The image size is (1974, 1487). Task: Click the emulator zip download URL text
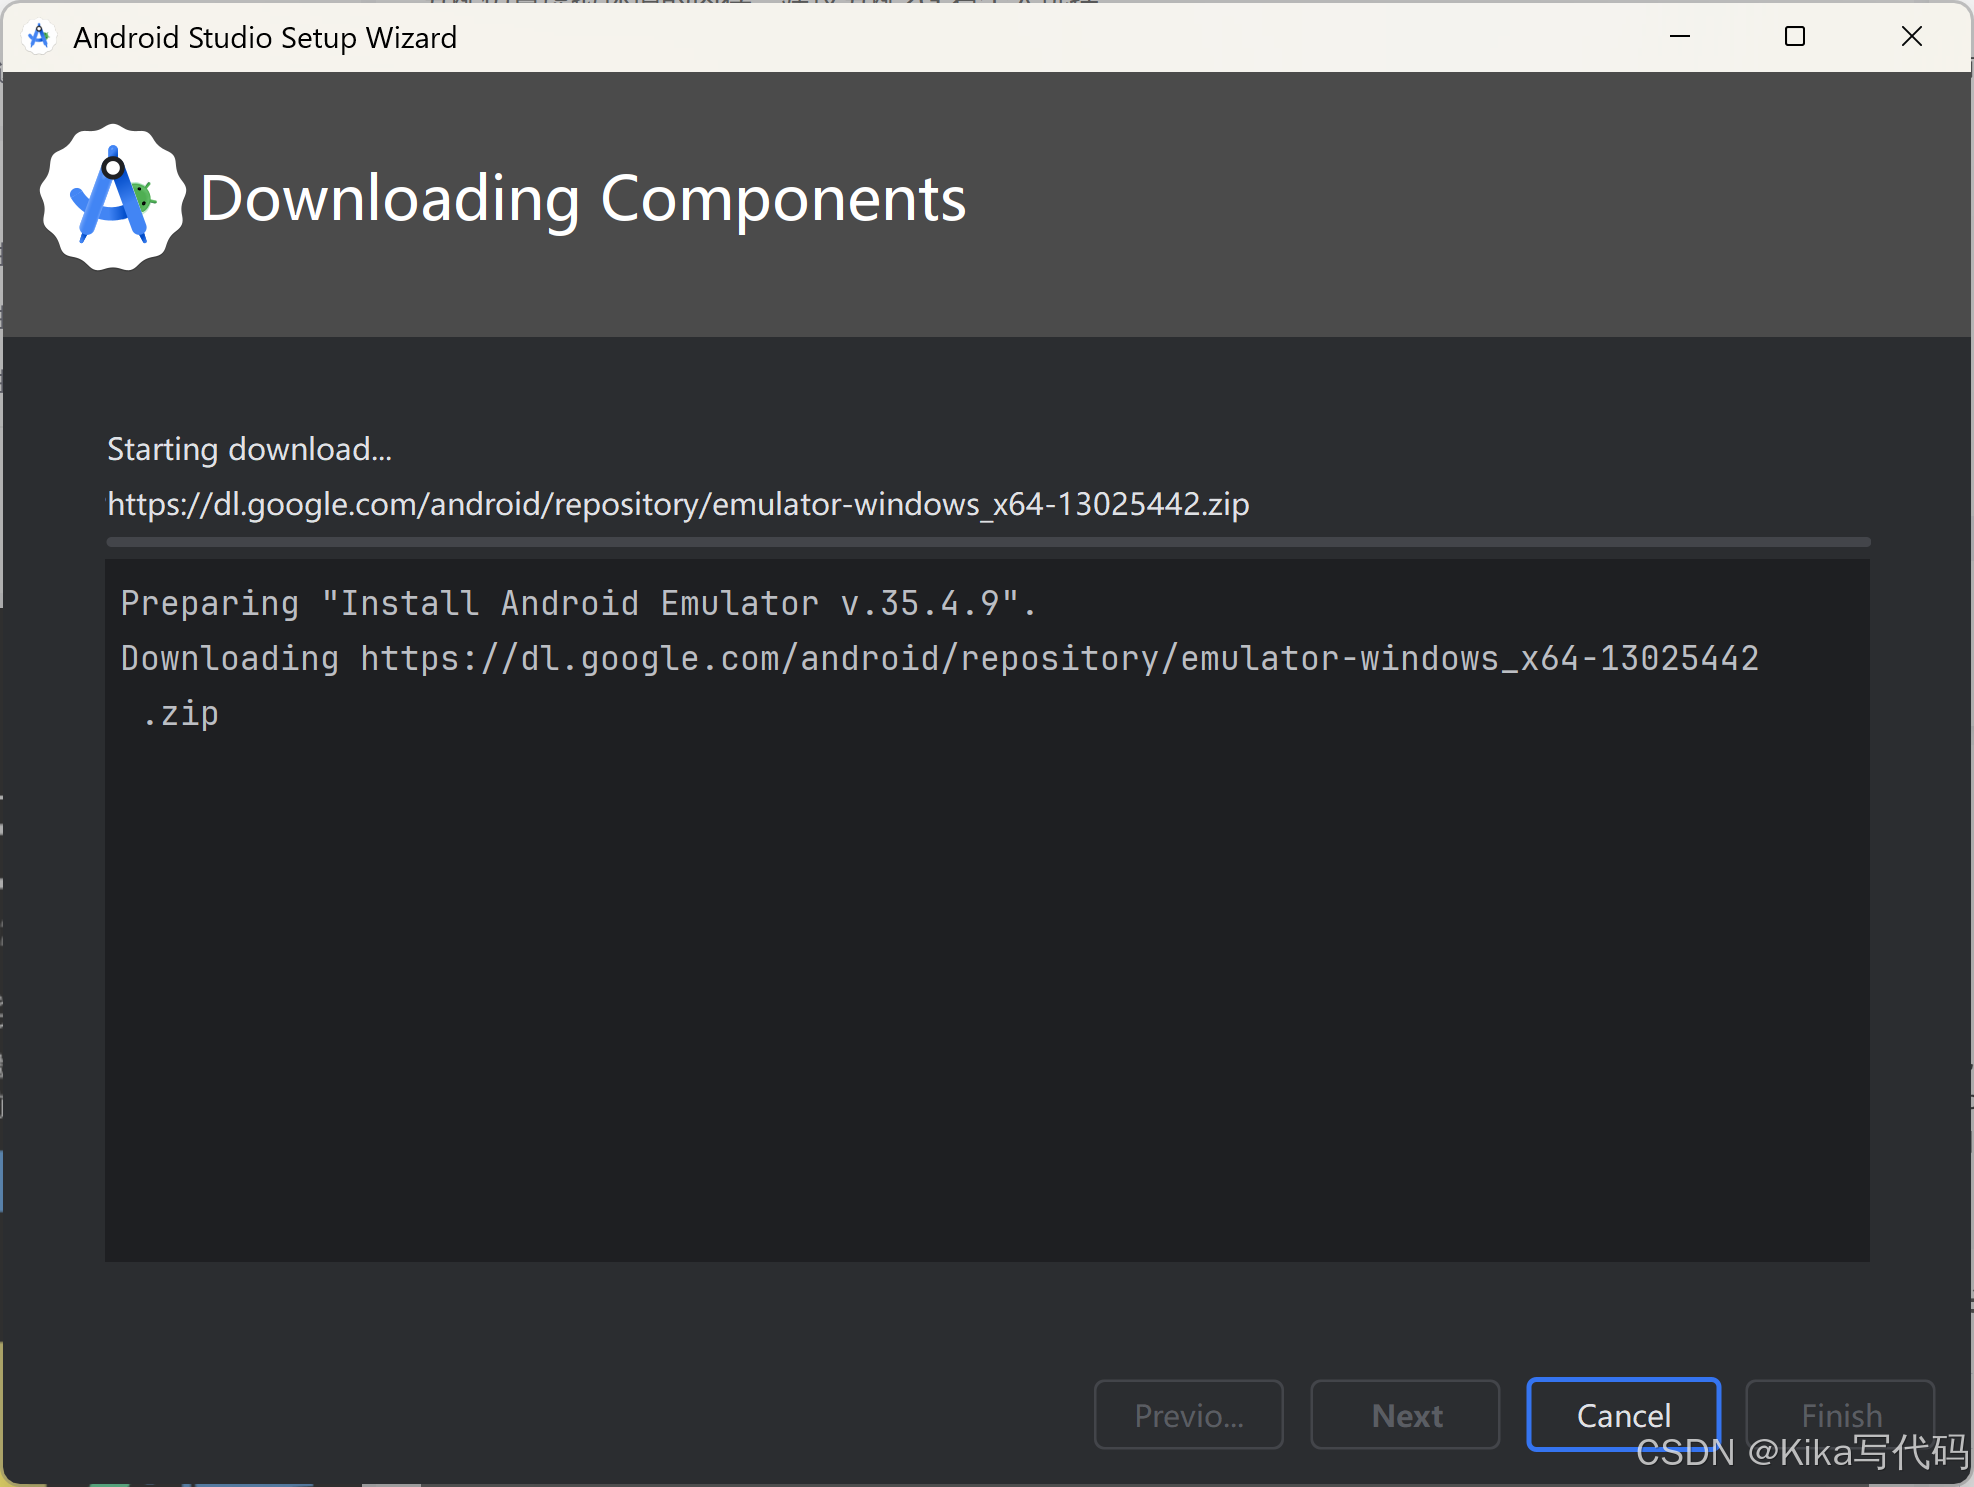[x=678, y=504]
